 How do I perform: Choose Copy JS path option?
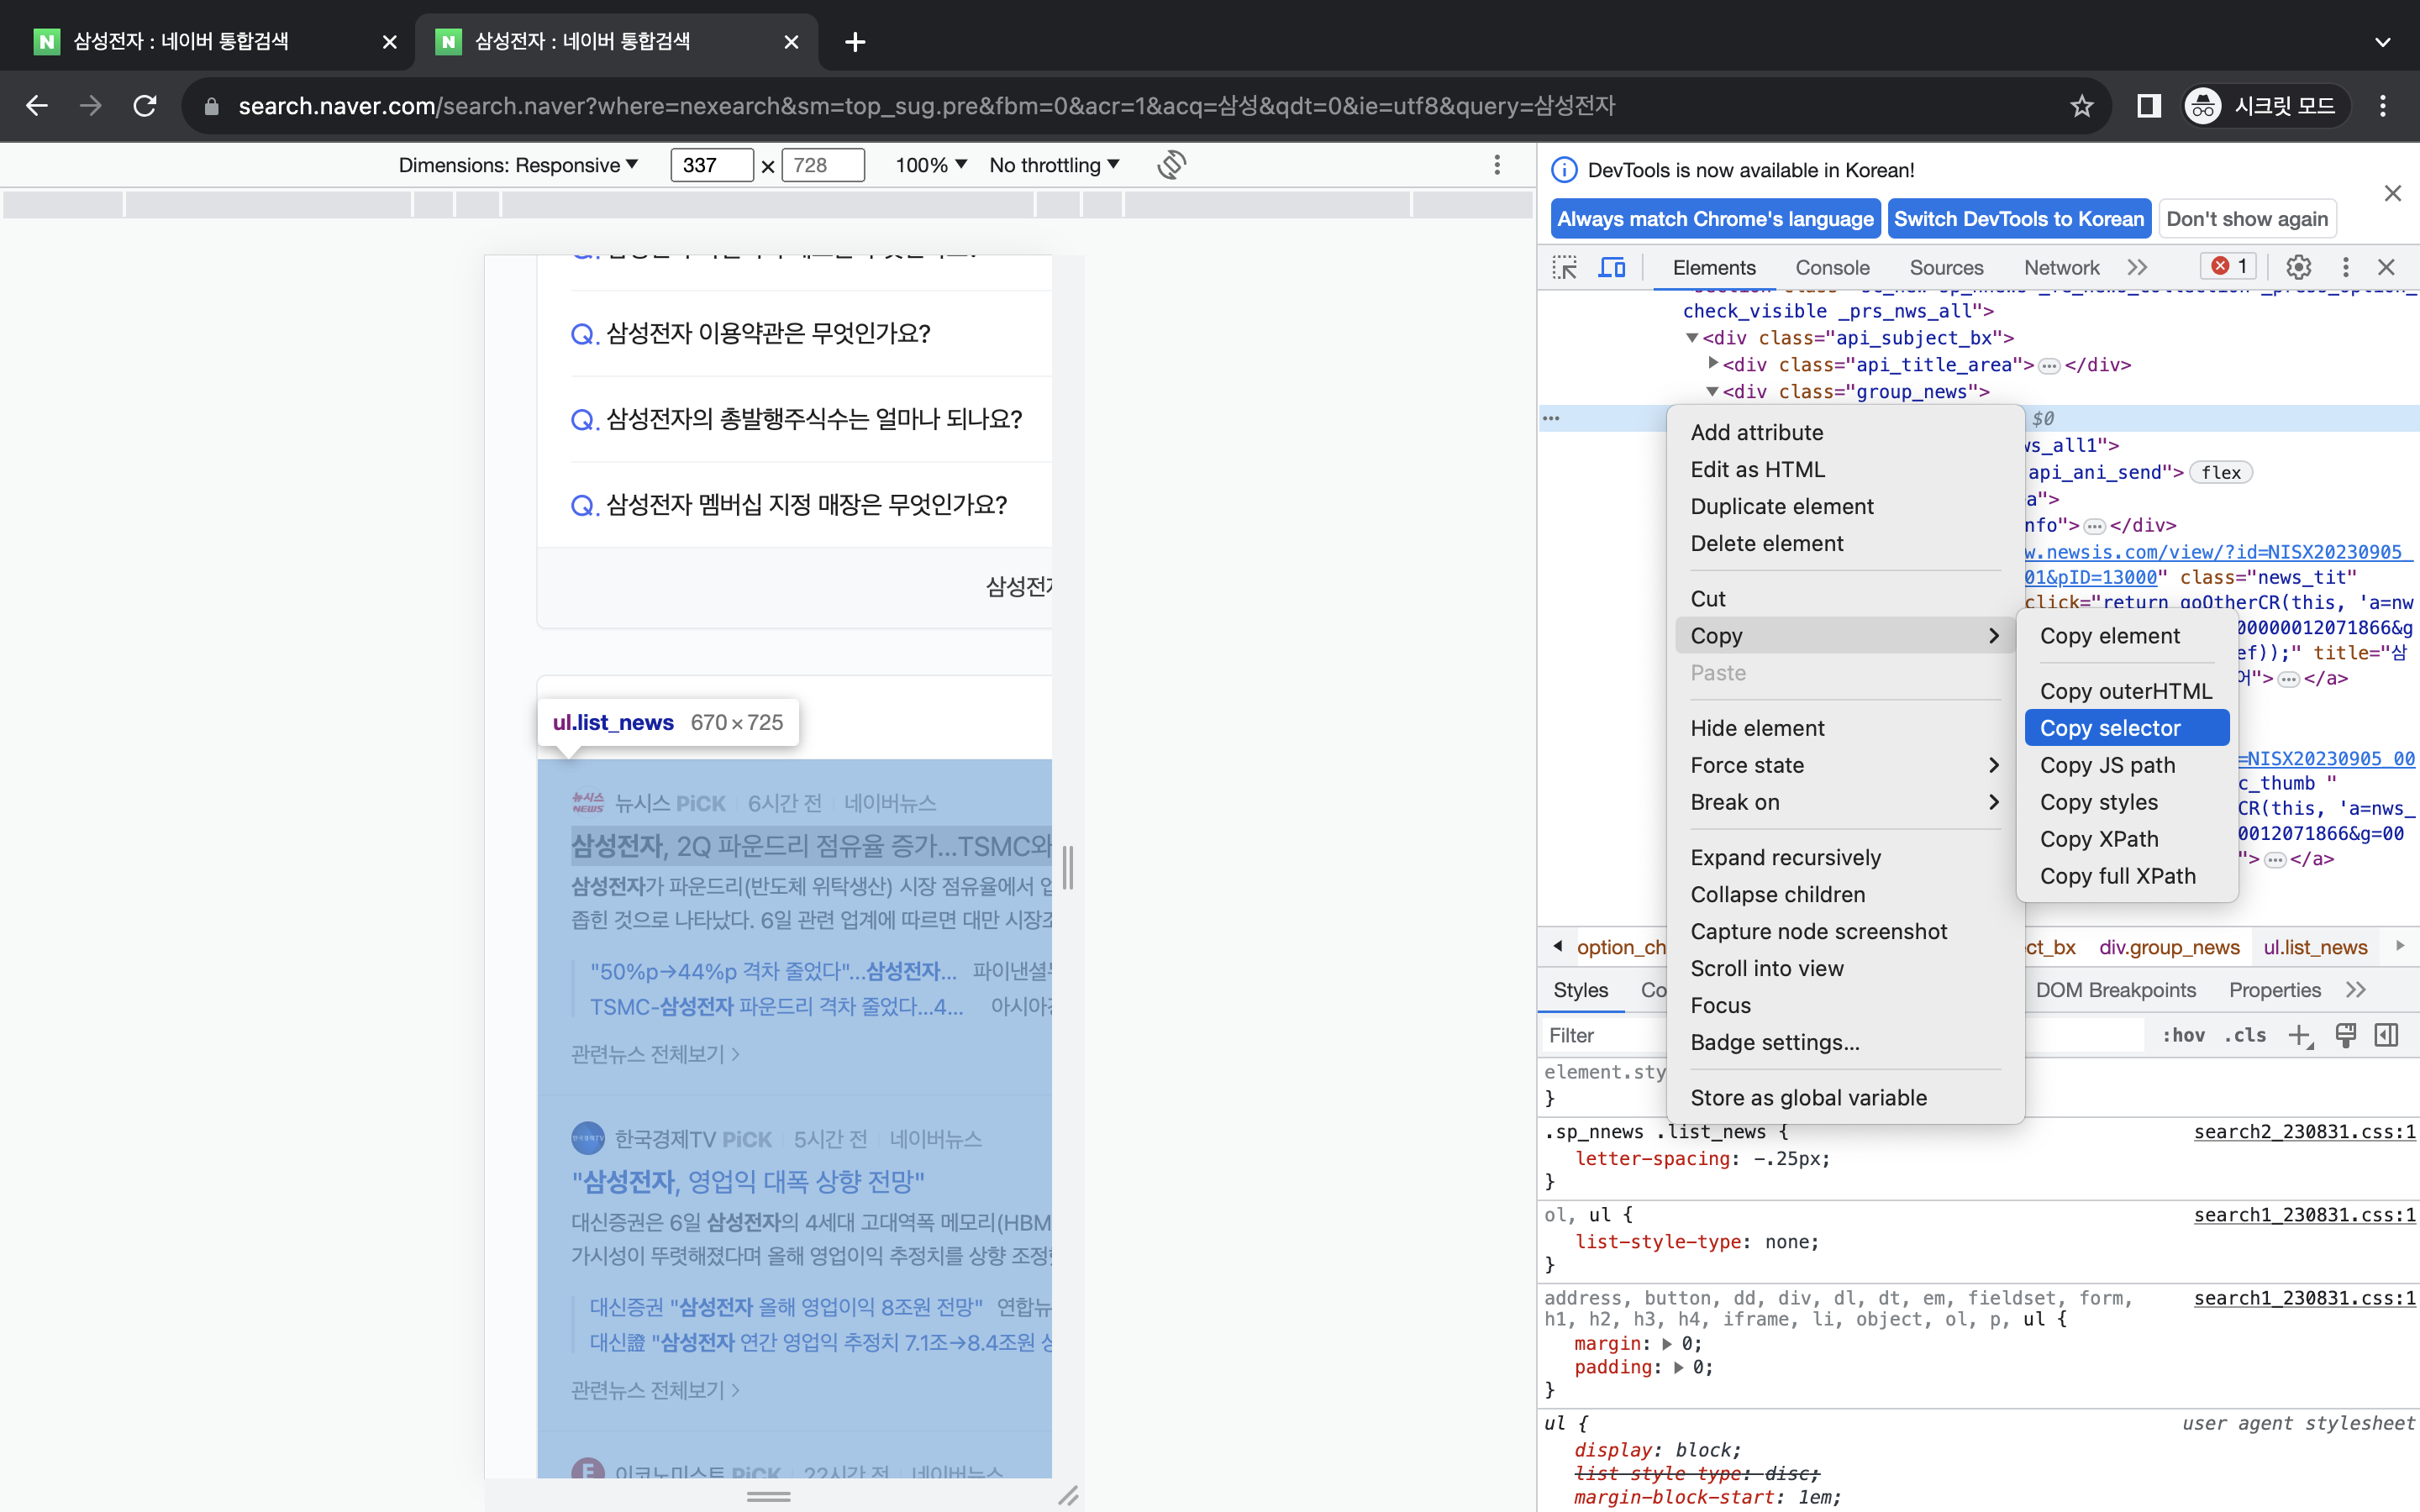pyautogui.click(x=2127, y=765)
